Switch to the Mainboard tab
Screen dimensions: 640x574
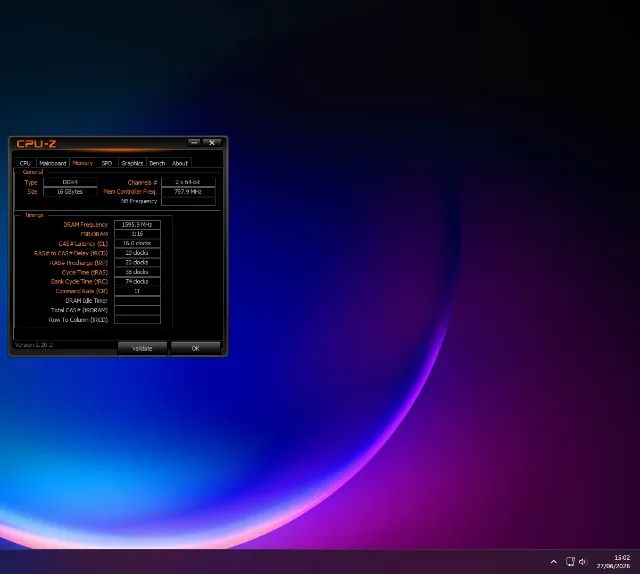click(x=53, y=163)
